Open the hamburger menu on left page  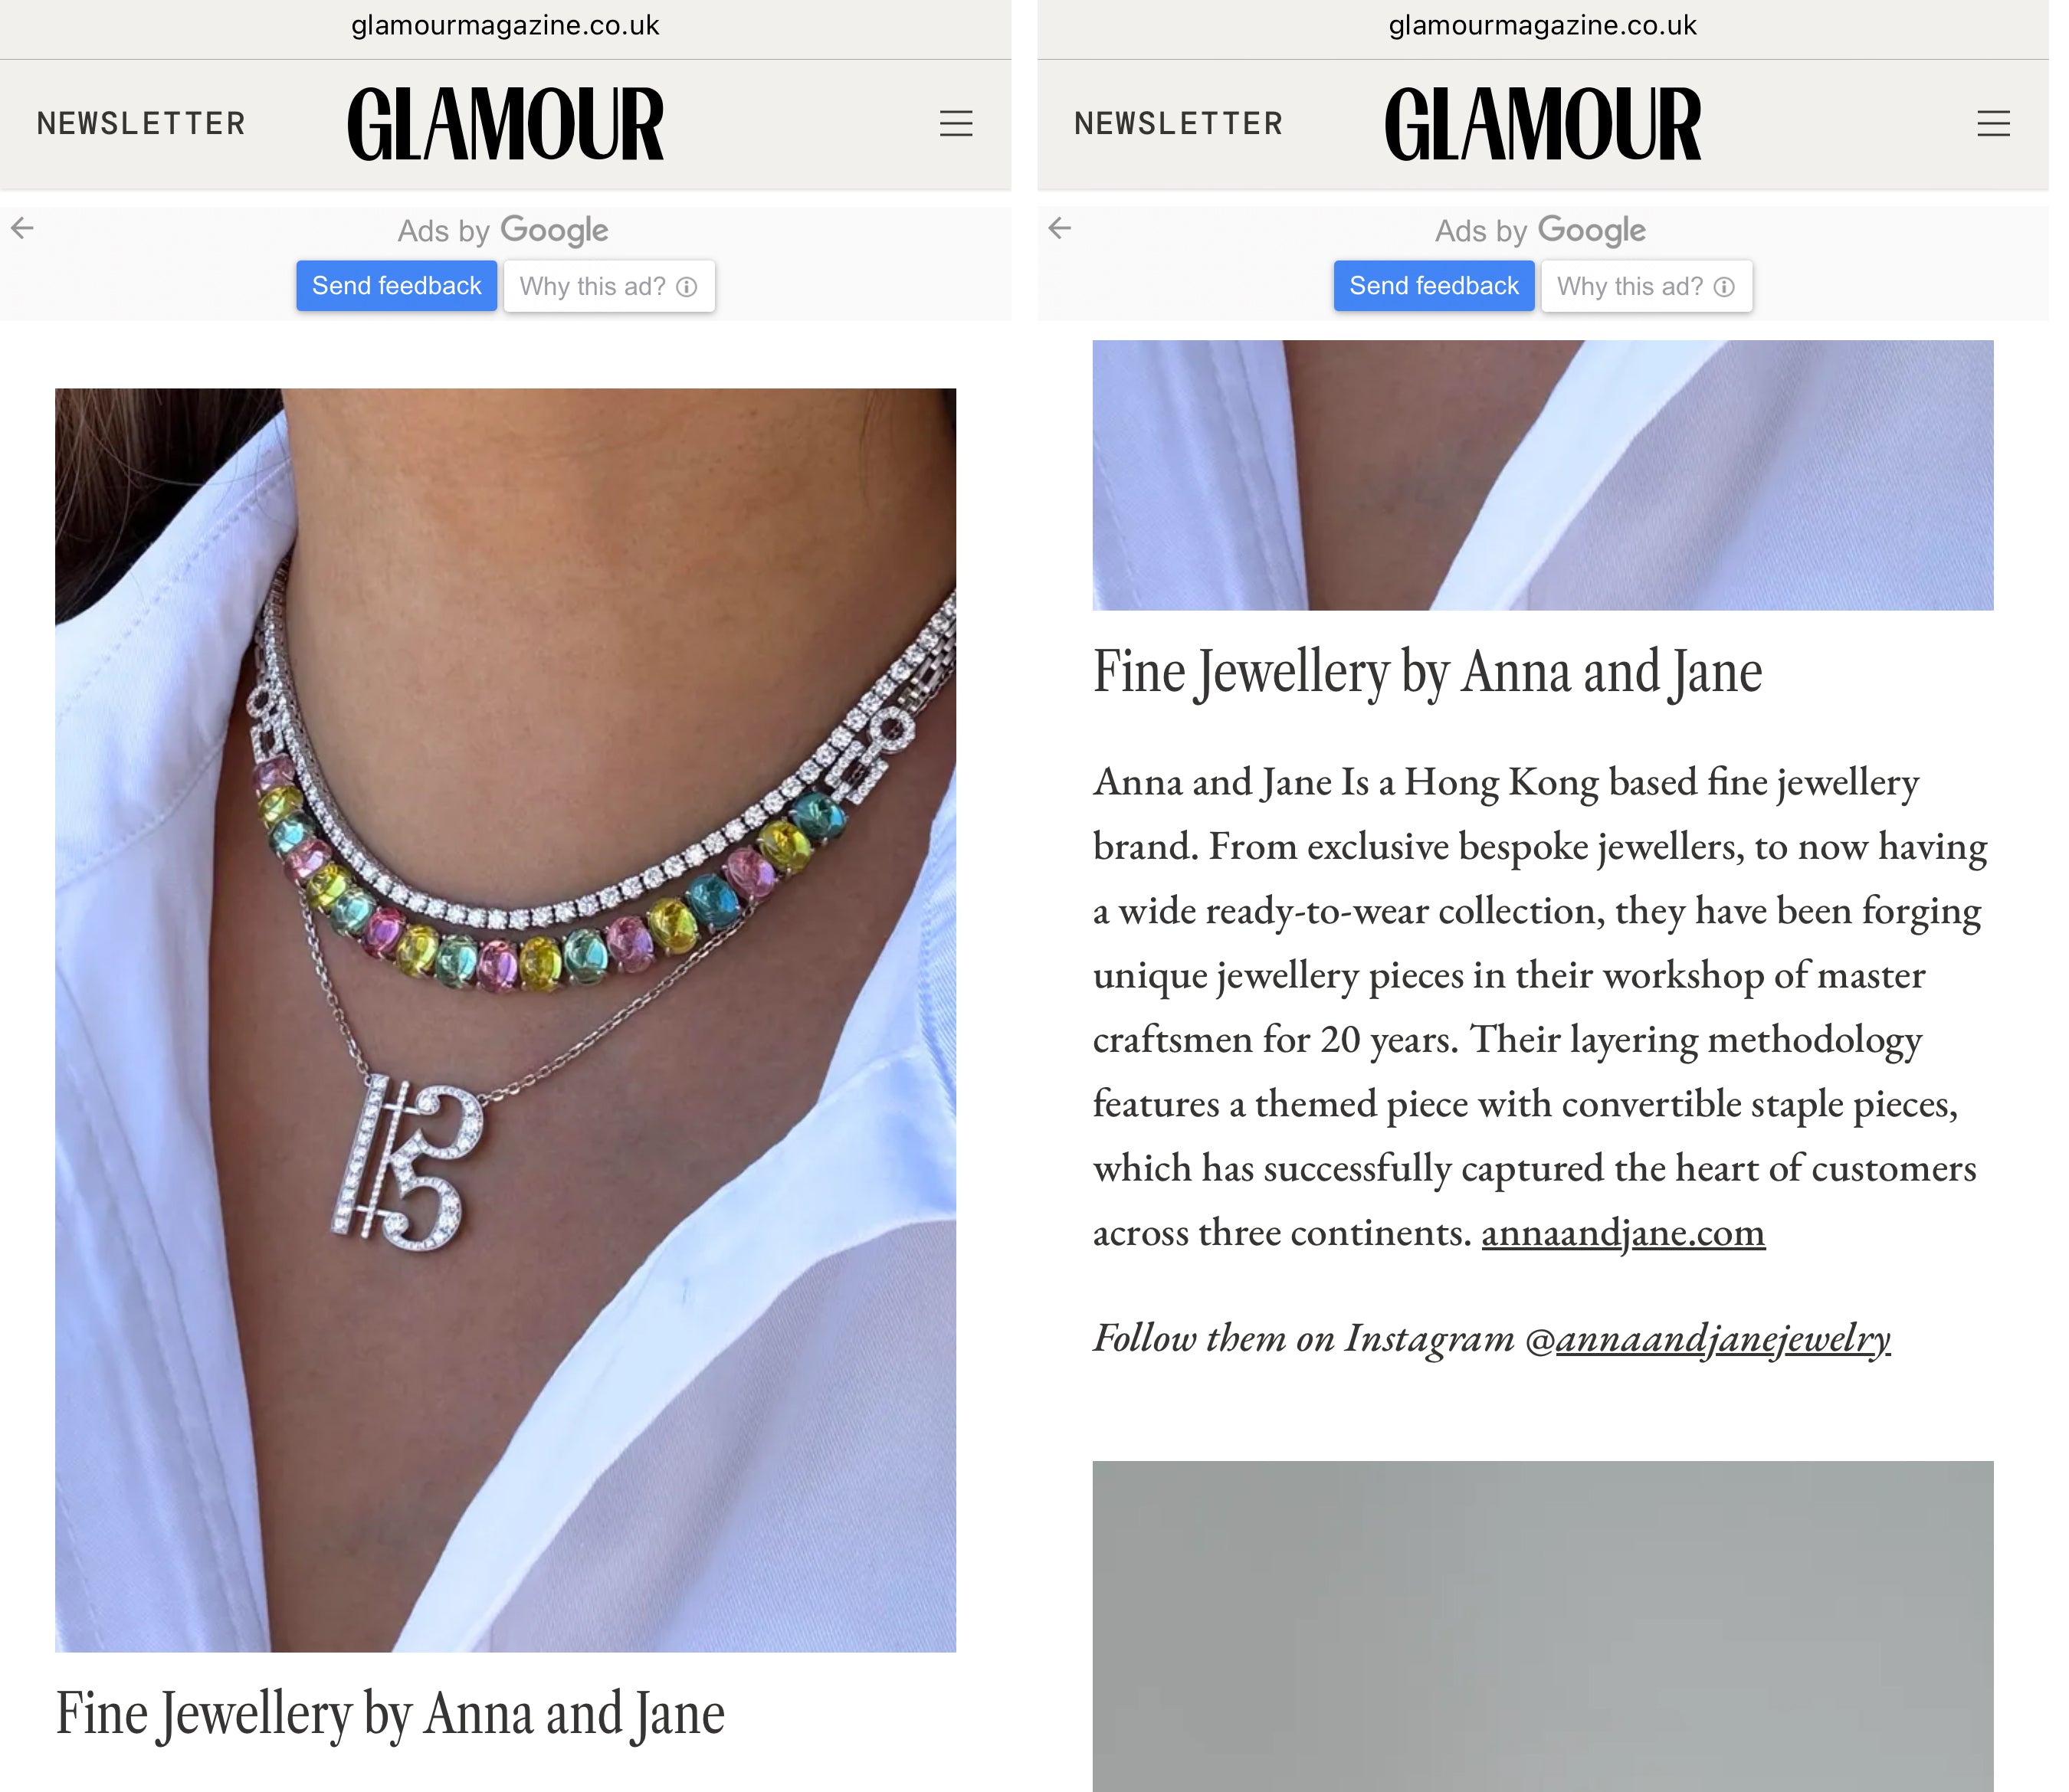pos(956,123)
